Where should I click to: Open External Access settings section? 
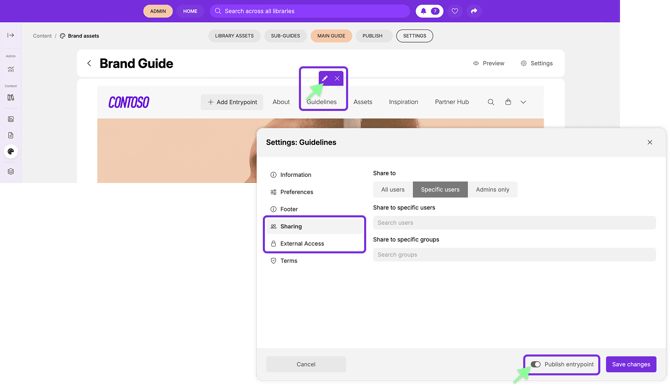[x=314, y=243]
